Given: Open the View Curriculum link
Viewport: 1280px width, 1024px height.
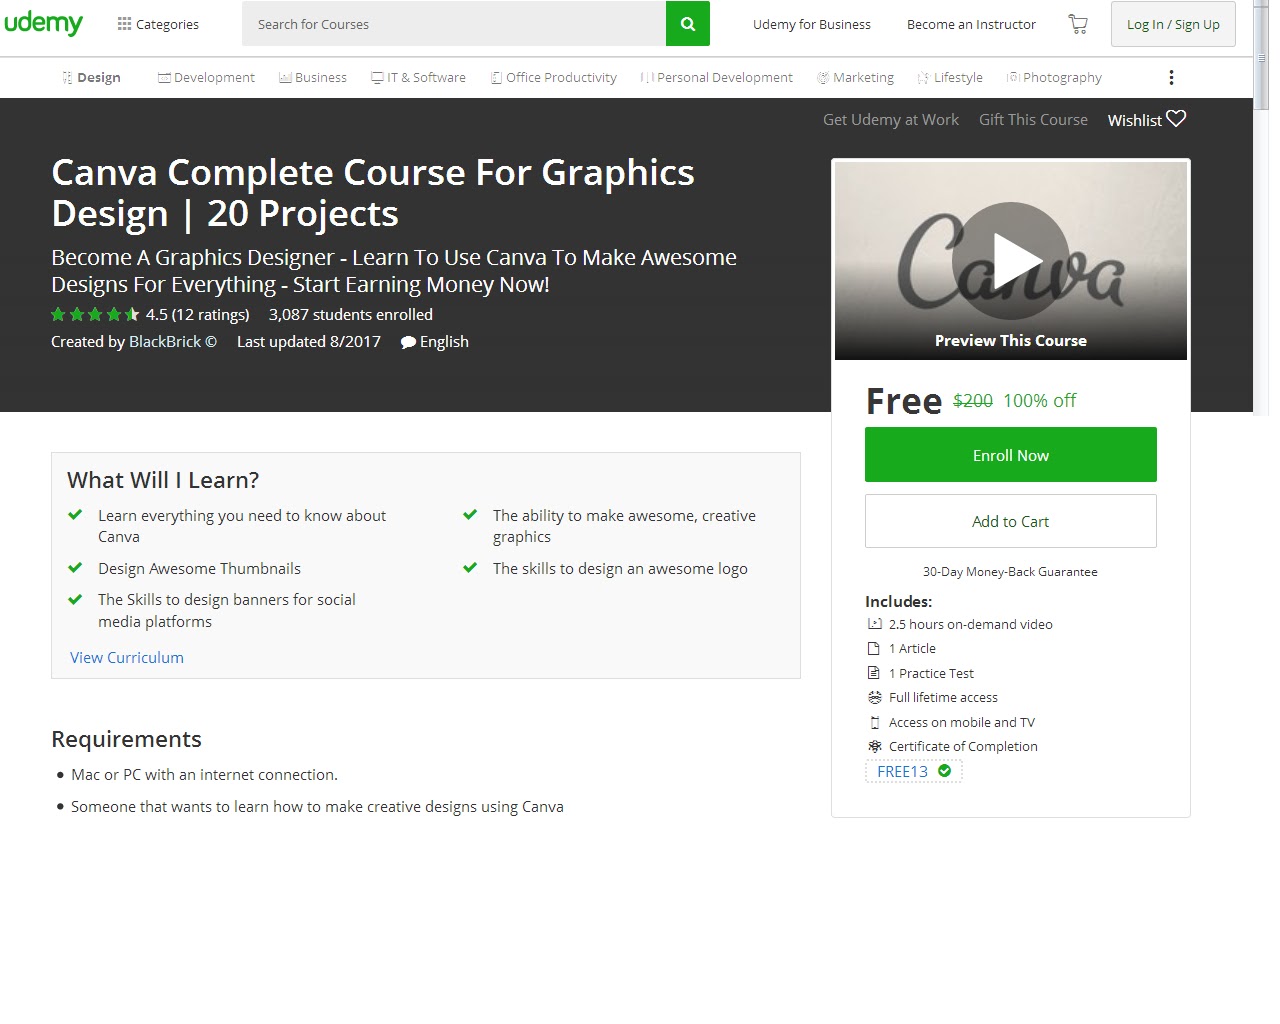Looking at the screenshot, I should [x=127, y=657].
